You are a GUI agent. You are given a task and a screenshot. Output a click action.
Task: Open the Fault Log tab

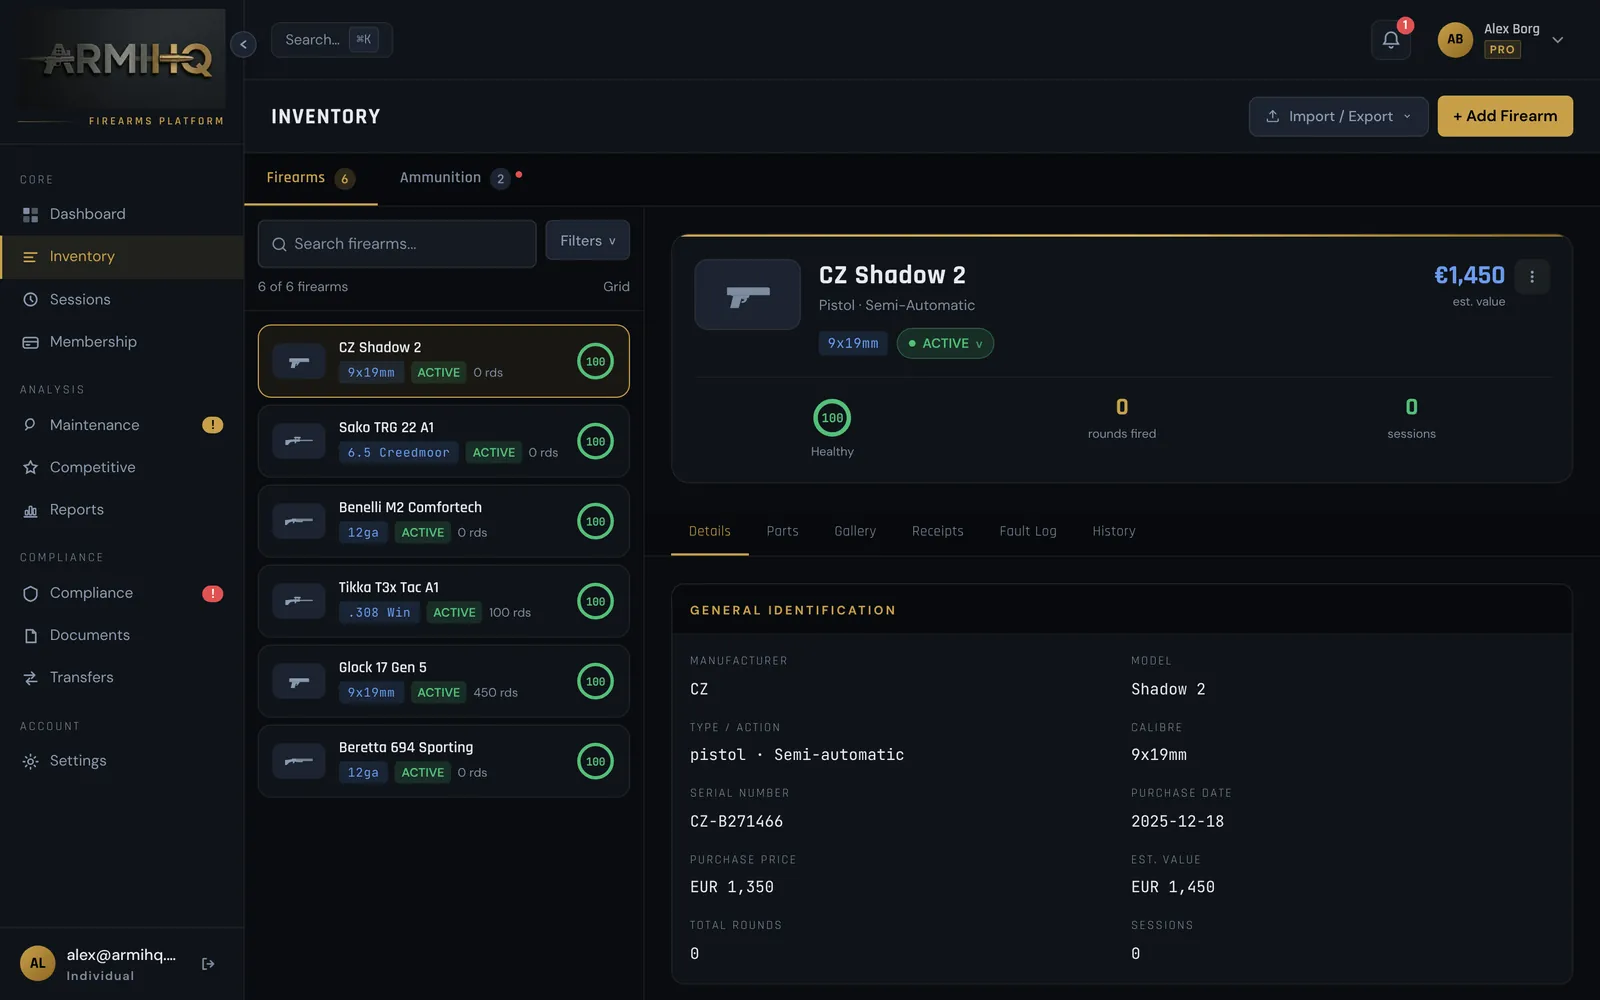click(1028, 531)
